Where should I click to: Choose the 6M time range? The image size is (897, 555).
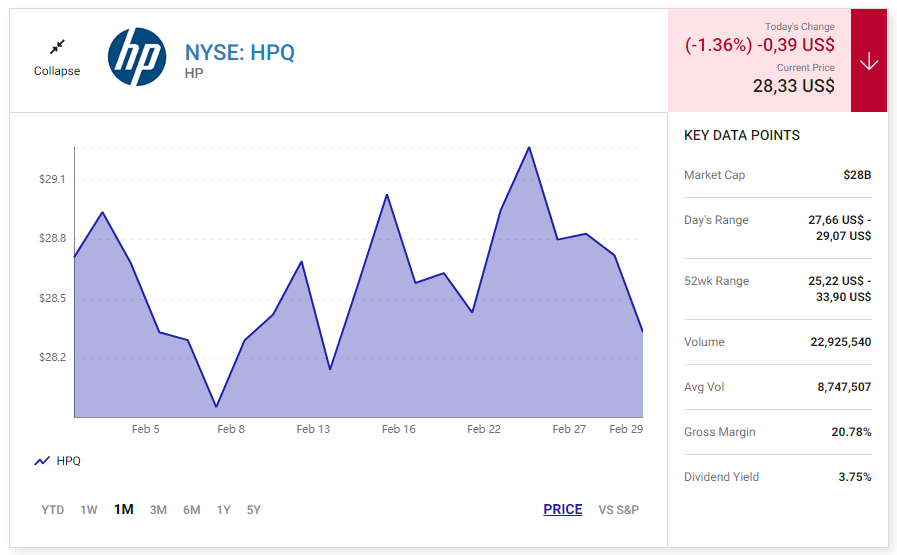click(x=192, y=510)
